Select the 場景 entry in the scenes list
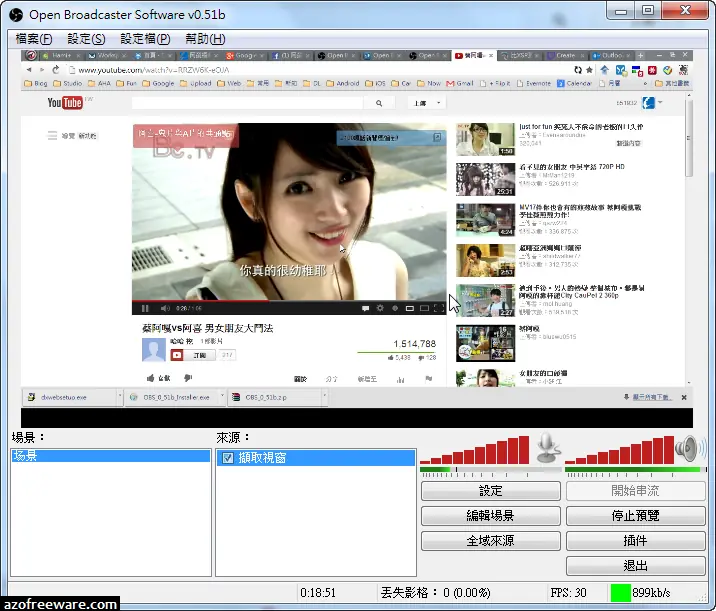716x611 pixels. 111,456
